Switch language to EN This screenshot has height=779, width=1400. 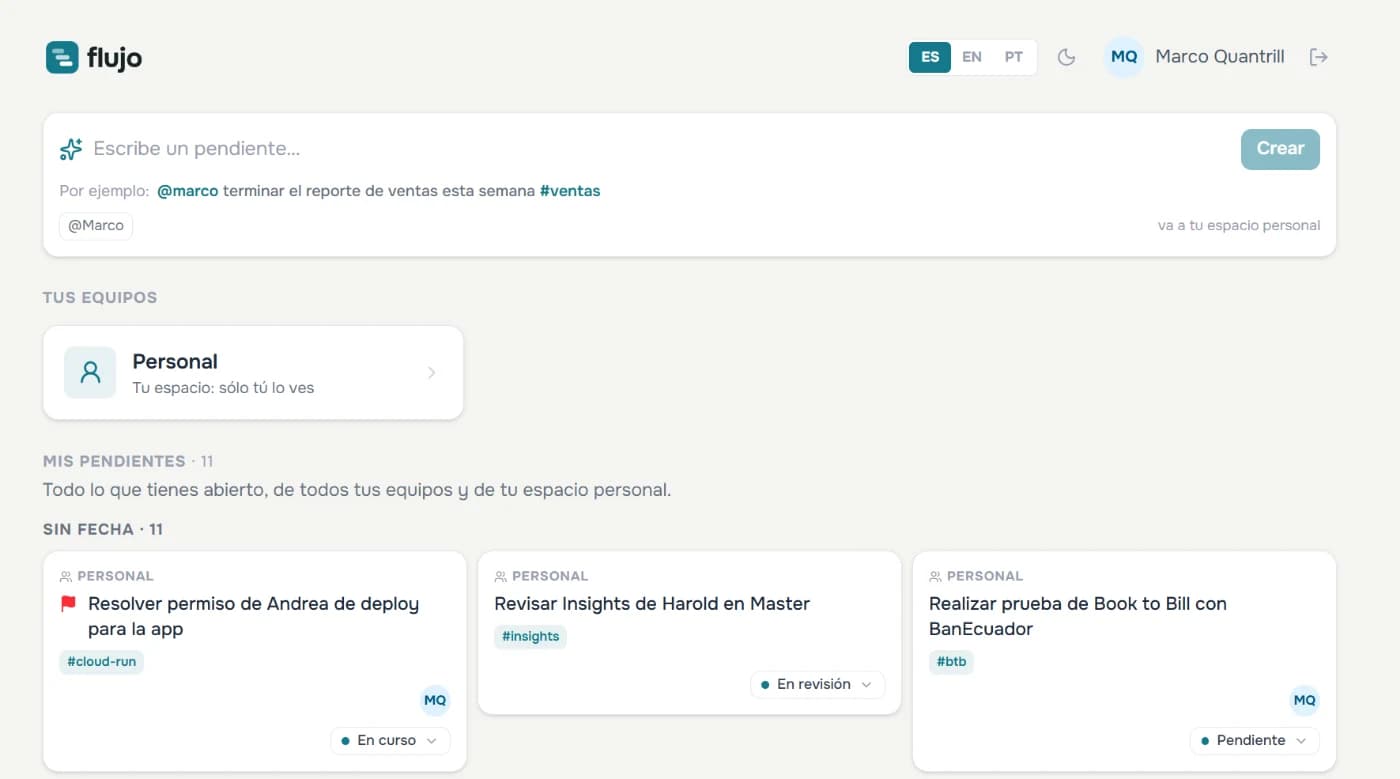click(972, 57)
